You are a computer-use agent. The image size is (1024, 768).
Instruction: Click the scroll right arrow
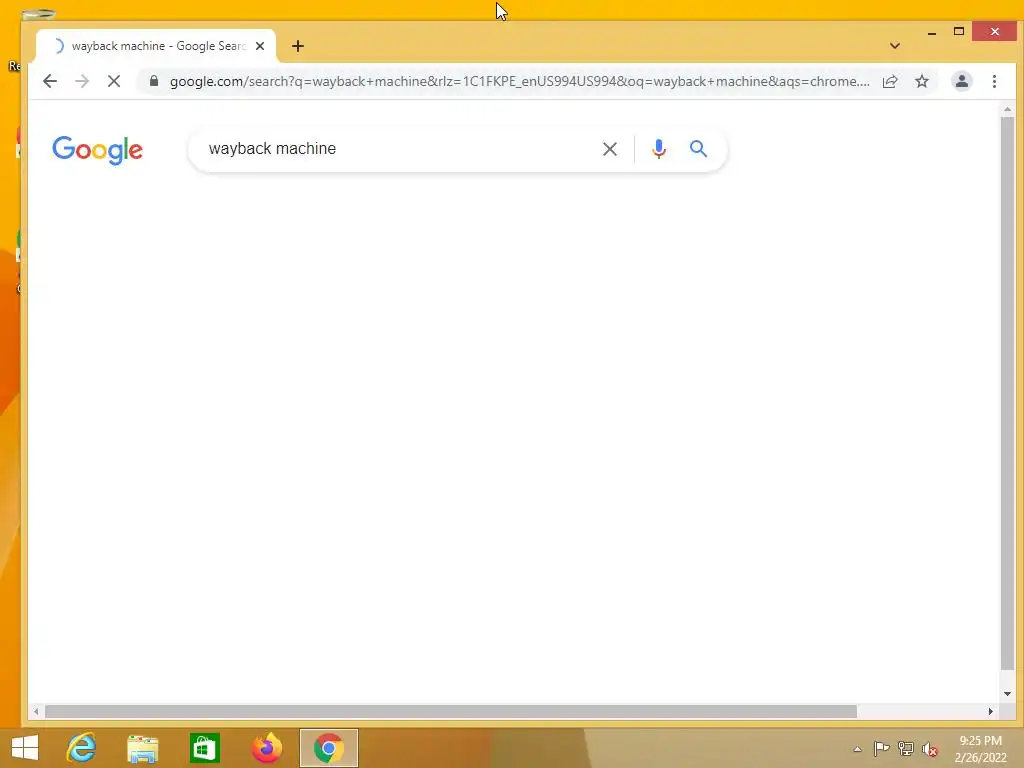(x=991, y=711)
